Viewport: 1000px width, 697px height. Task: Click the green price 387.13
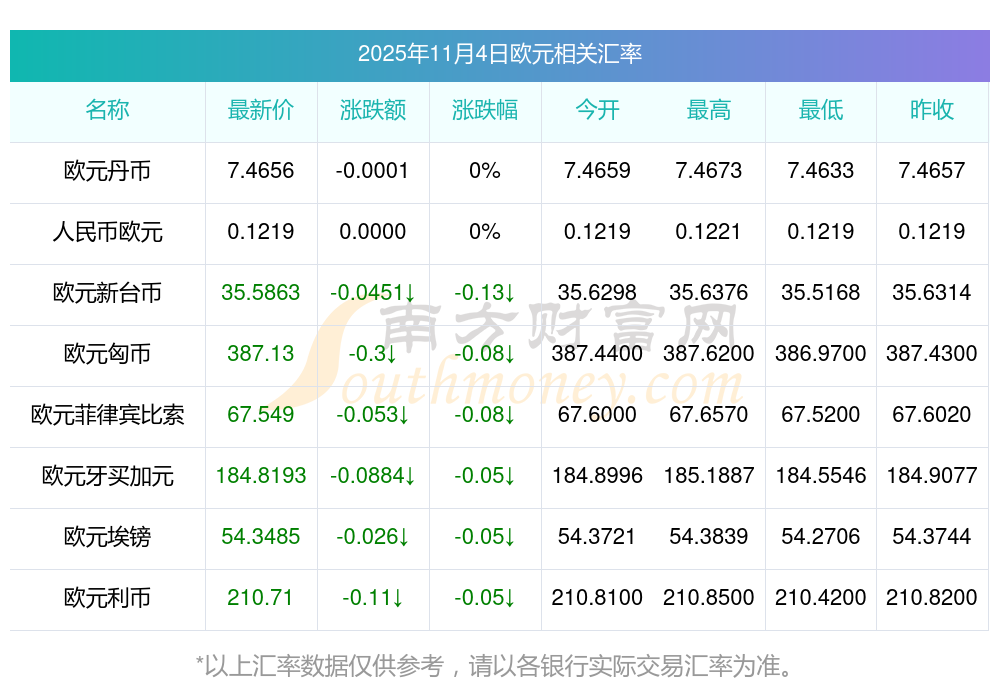tap(261, 353)
